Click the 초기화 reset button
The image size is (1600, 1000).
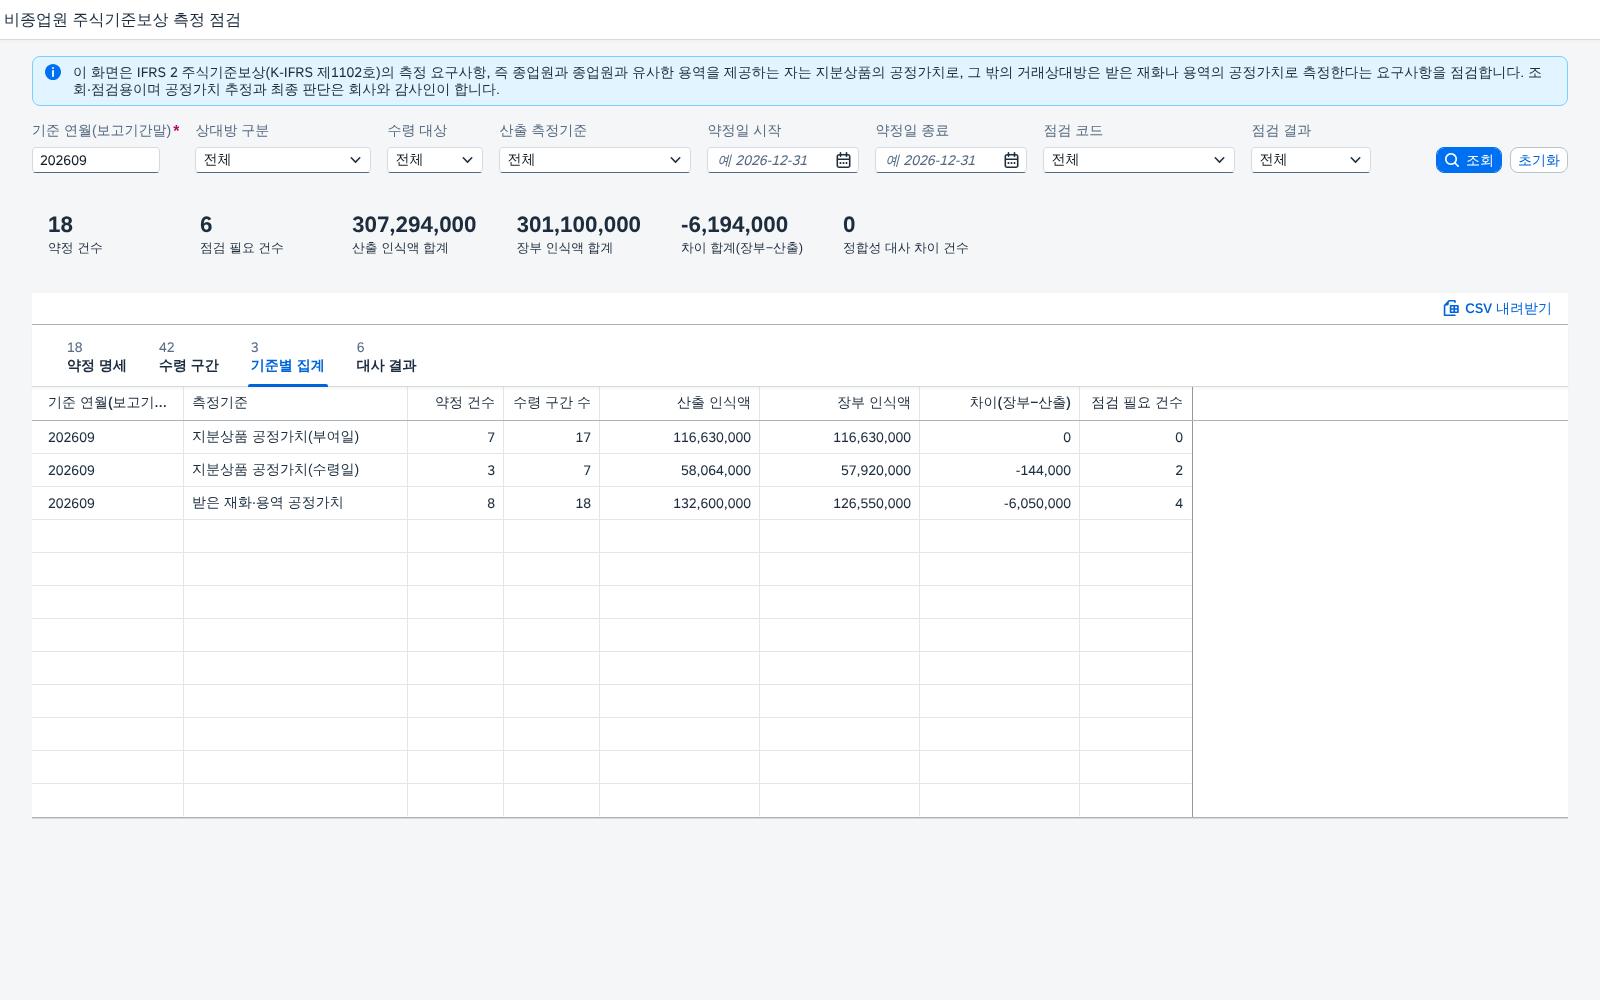click(x=1538, y=160)
